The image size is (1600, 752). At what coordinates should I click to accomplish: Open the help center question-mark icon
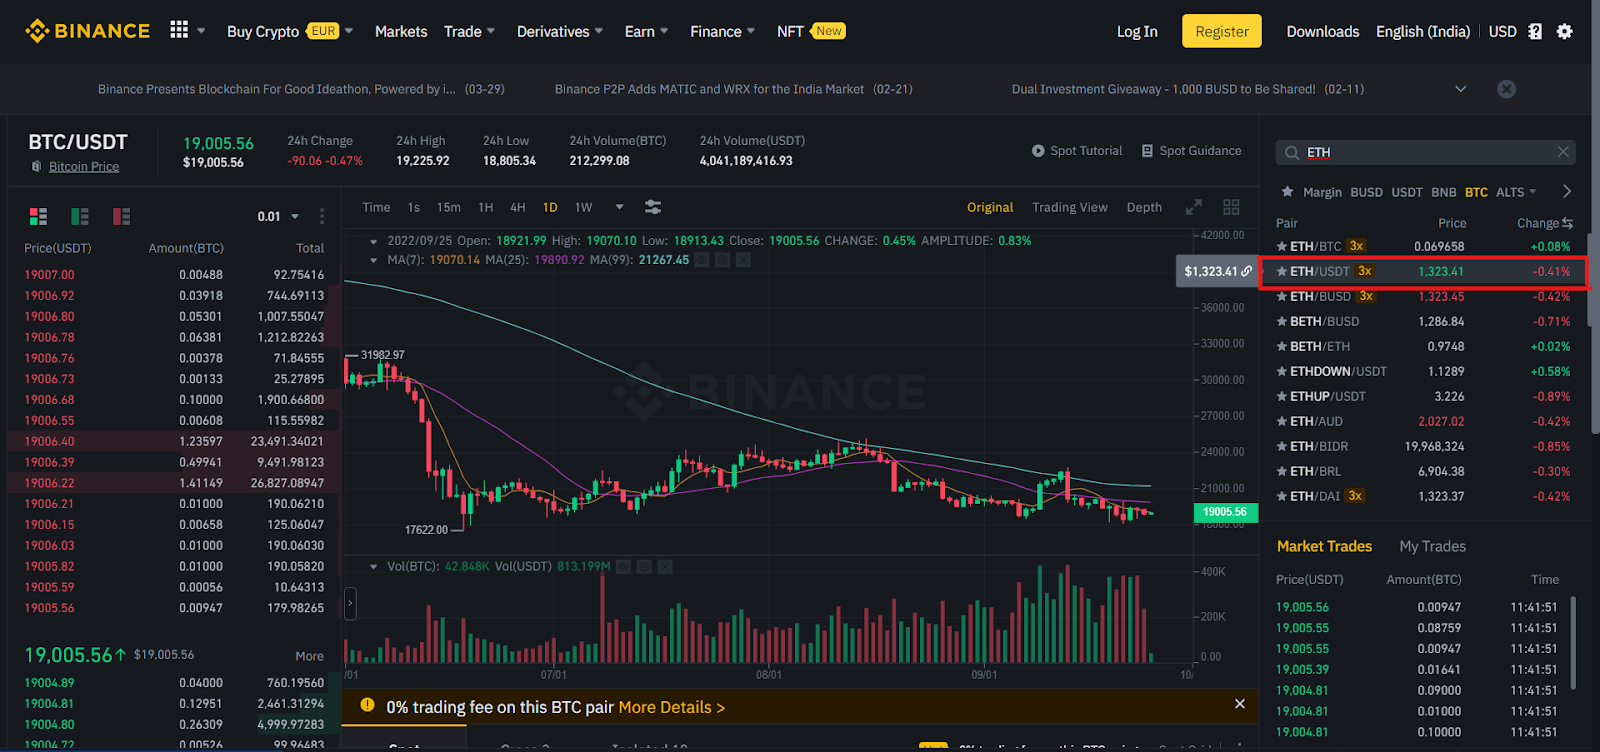tap(1535, 31)
